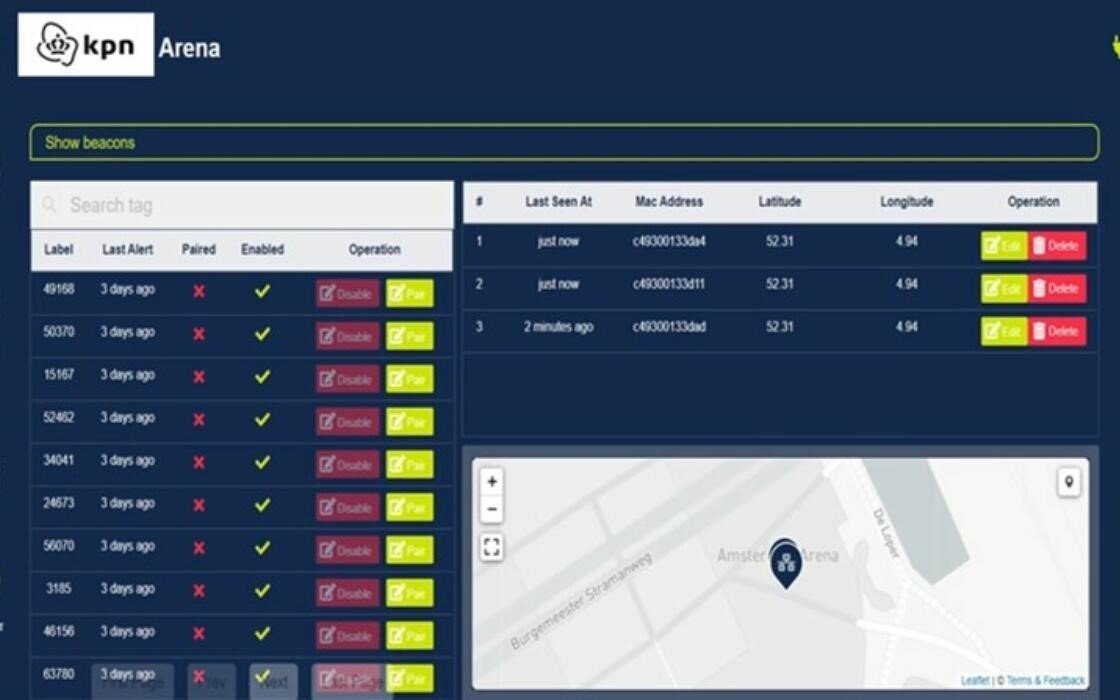The width and height of the screenshot is (1120, 700).
Task: Click the KPN logo
Action: 86,45
